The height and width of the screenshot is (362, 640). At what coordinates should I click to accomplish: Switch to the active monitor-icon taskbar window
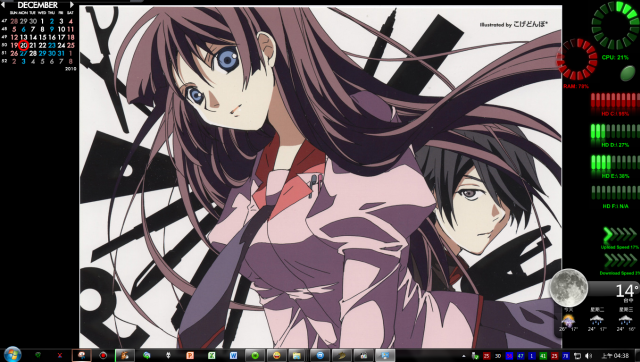[385, 355]
